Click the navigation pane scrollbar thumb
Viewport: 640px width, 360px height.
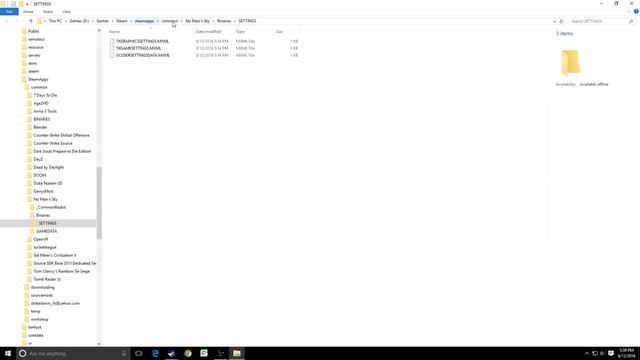pyautogui.click(x=99, y=203)
